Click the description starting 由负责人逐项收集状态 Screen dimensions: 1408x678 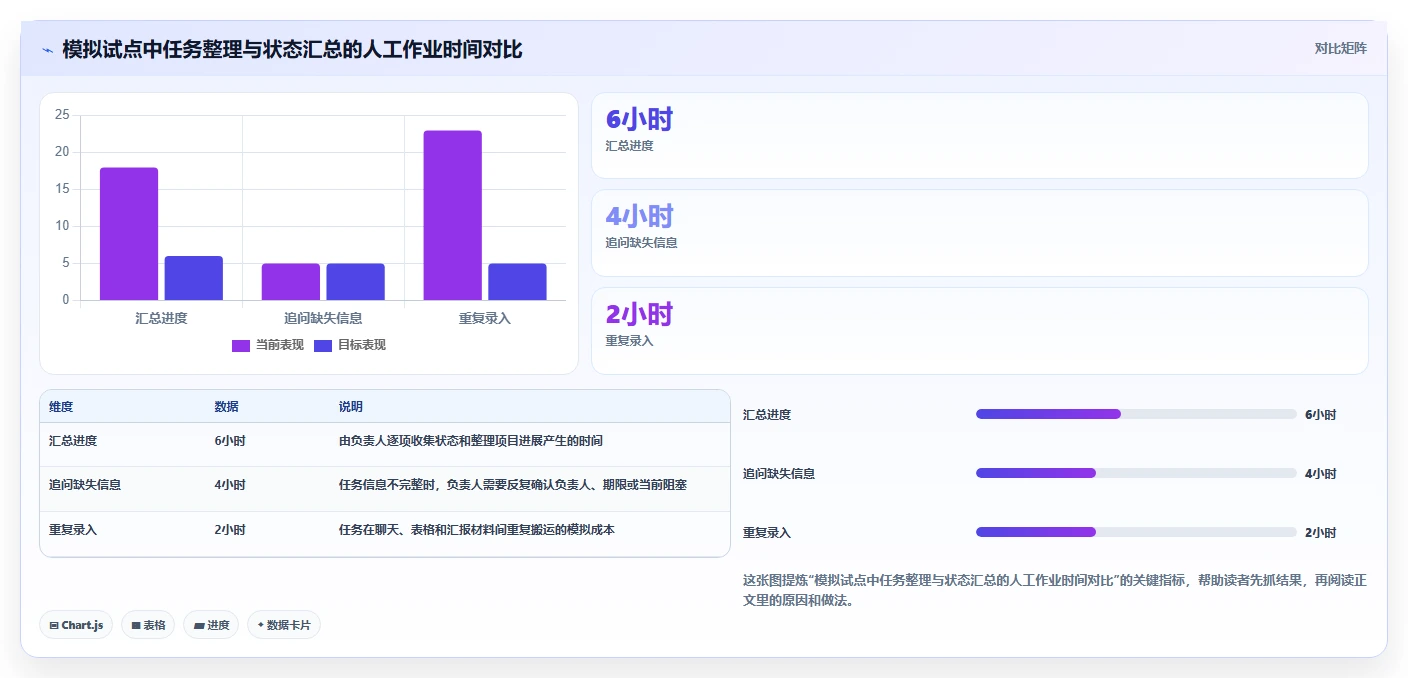coord(471,441)
